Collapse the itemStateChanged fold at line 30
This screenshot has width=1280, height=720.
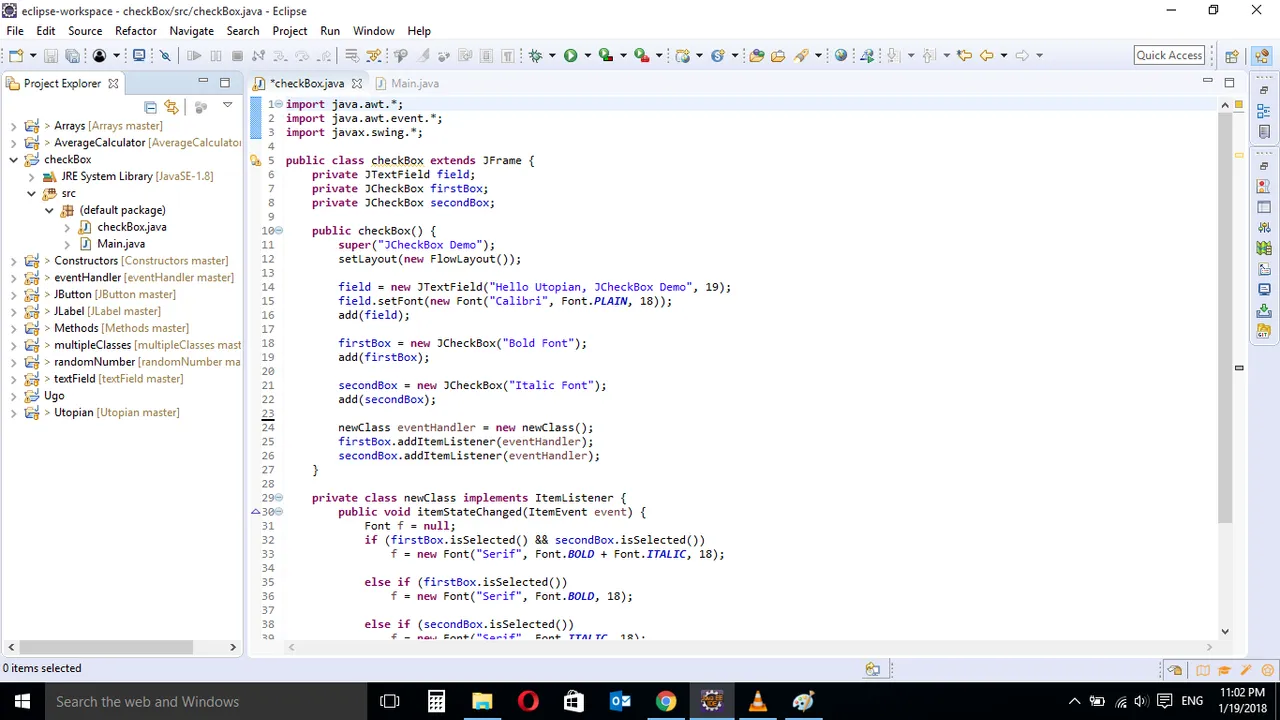point(279,512)
